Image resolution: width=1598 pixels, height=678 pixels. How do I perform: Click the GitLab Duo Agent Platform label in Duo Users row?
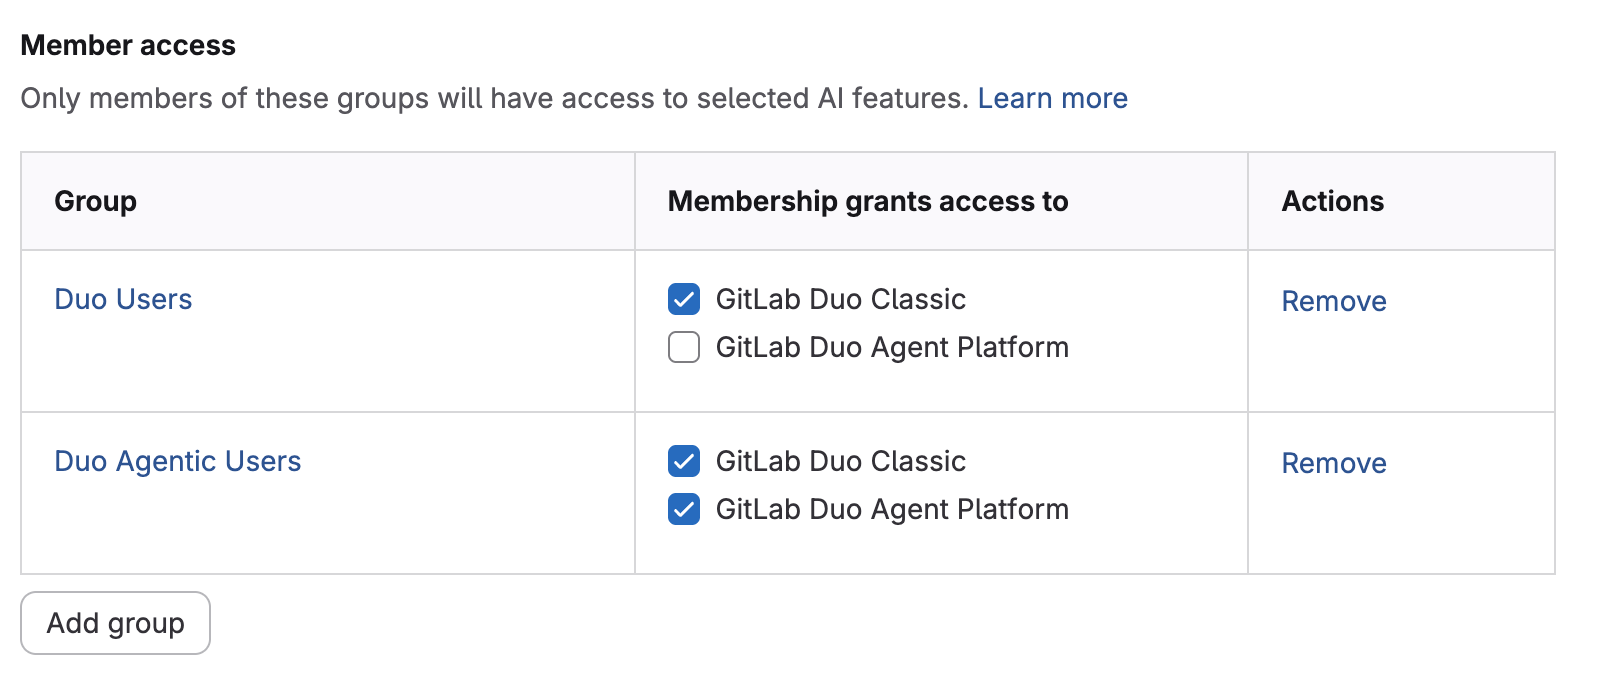tap(893, 347)
